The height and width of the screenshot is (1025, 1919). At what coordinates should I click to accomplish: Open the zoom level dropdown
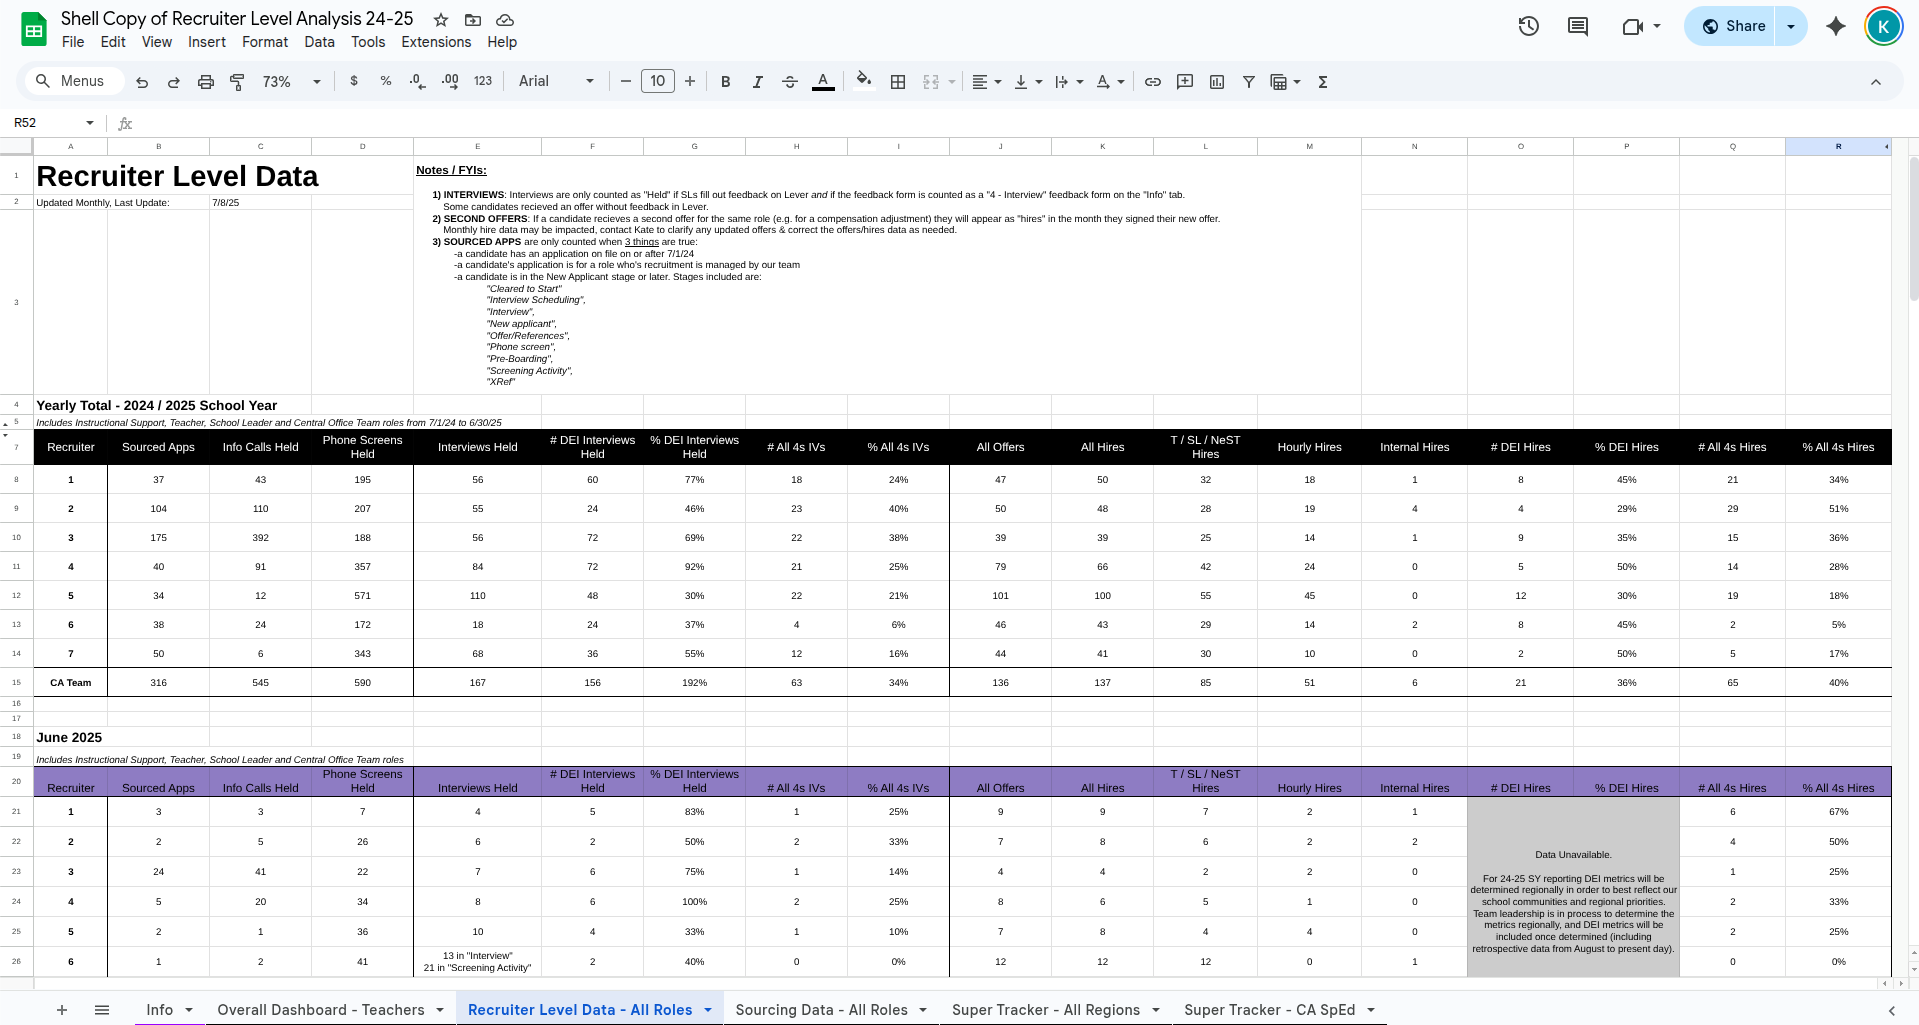tap(290, 81)
